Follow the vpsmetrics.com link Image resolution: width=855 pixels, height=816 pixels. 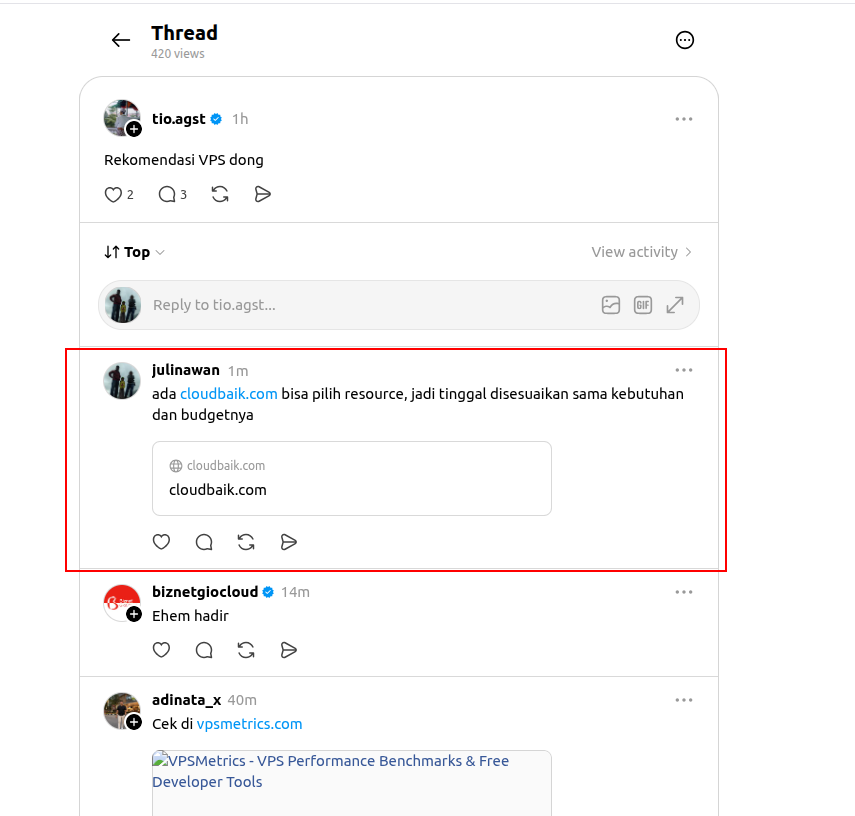click(249, 724)
